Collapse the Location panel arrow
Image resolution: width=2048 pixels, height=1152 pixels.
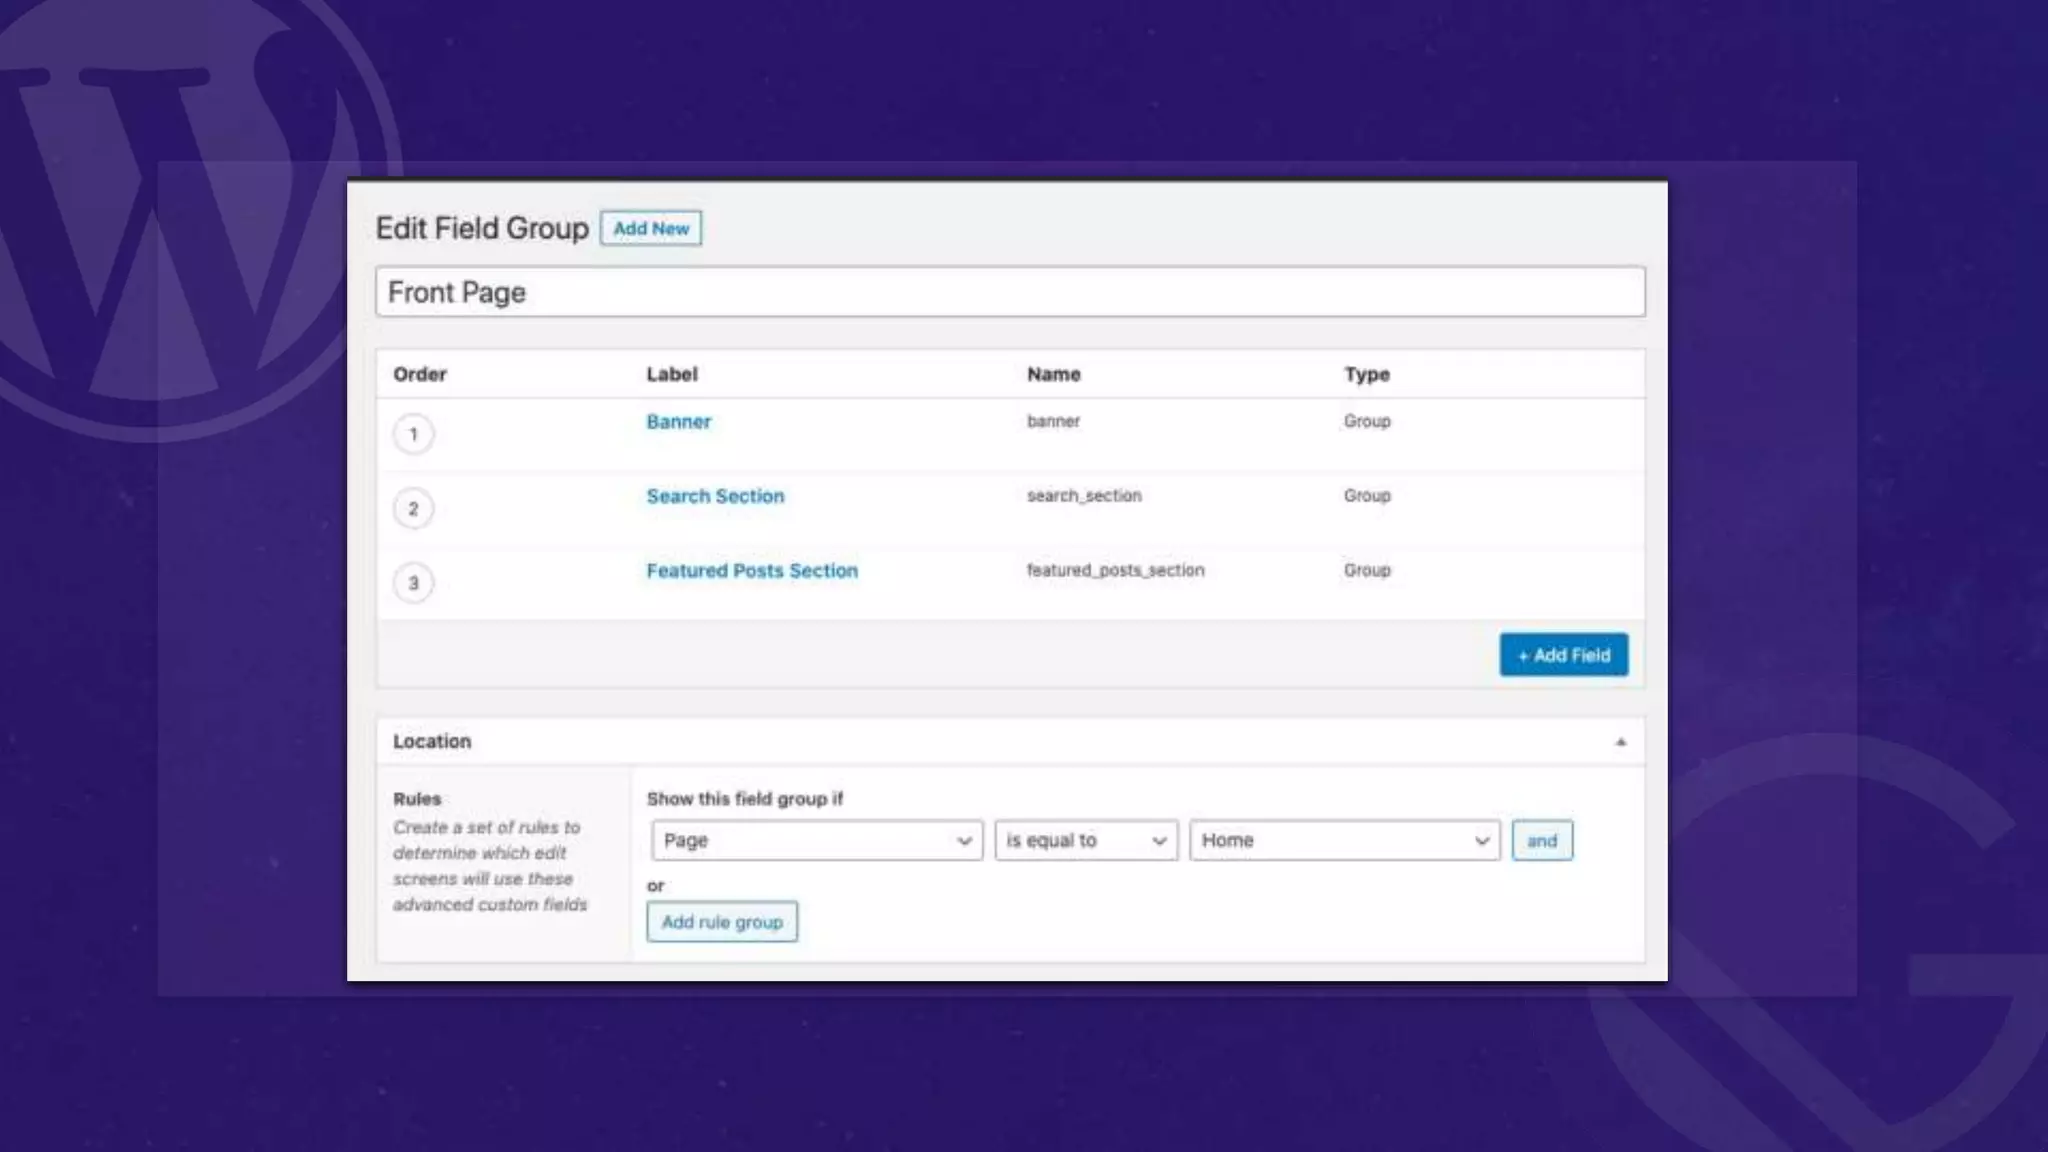coord(1620,742)
